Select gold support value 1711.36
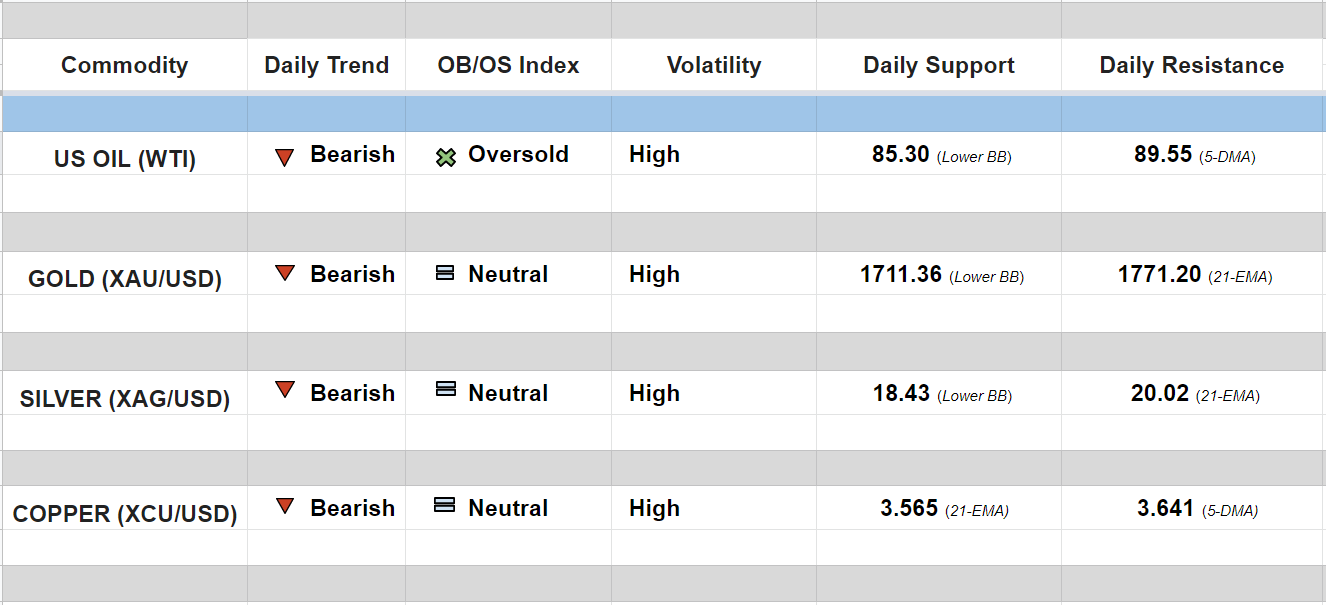 point(901,275)
